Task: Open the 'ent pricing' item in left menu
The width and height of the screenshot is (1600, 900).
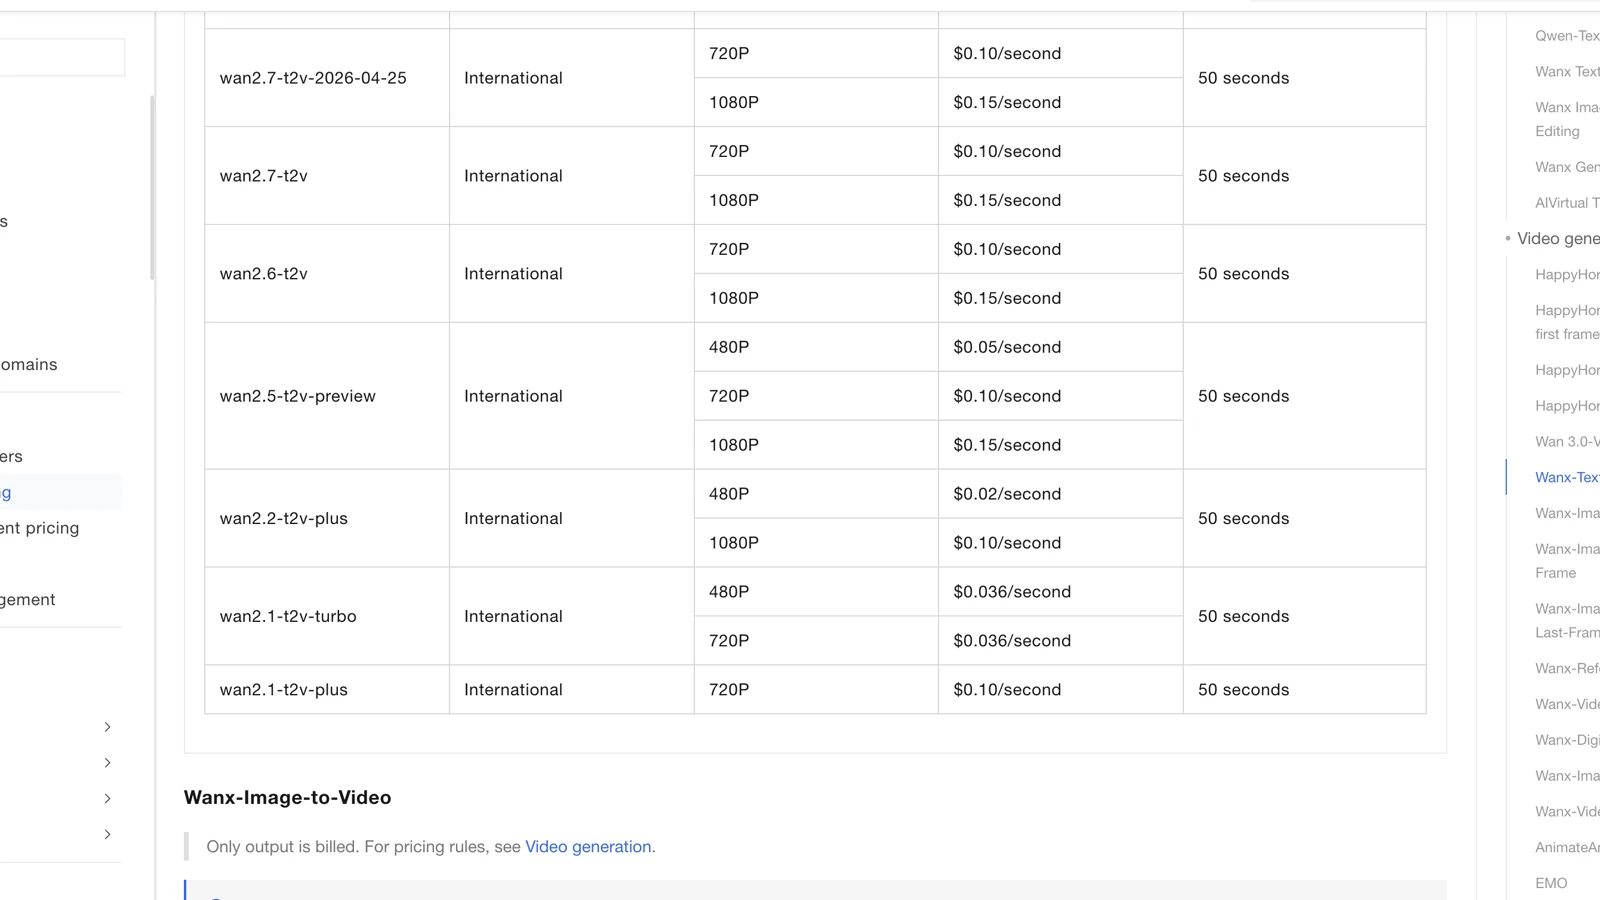Action: coord(40,528)
